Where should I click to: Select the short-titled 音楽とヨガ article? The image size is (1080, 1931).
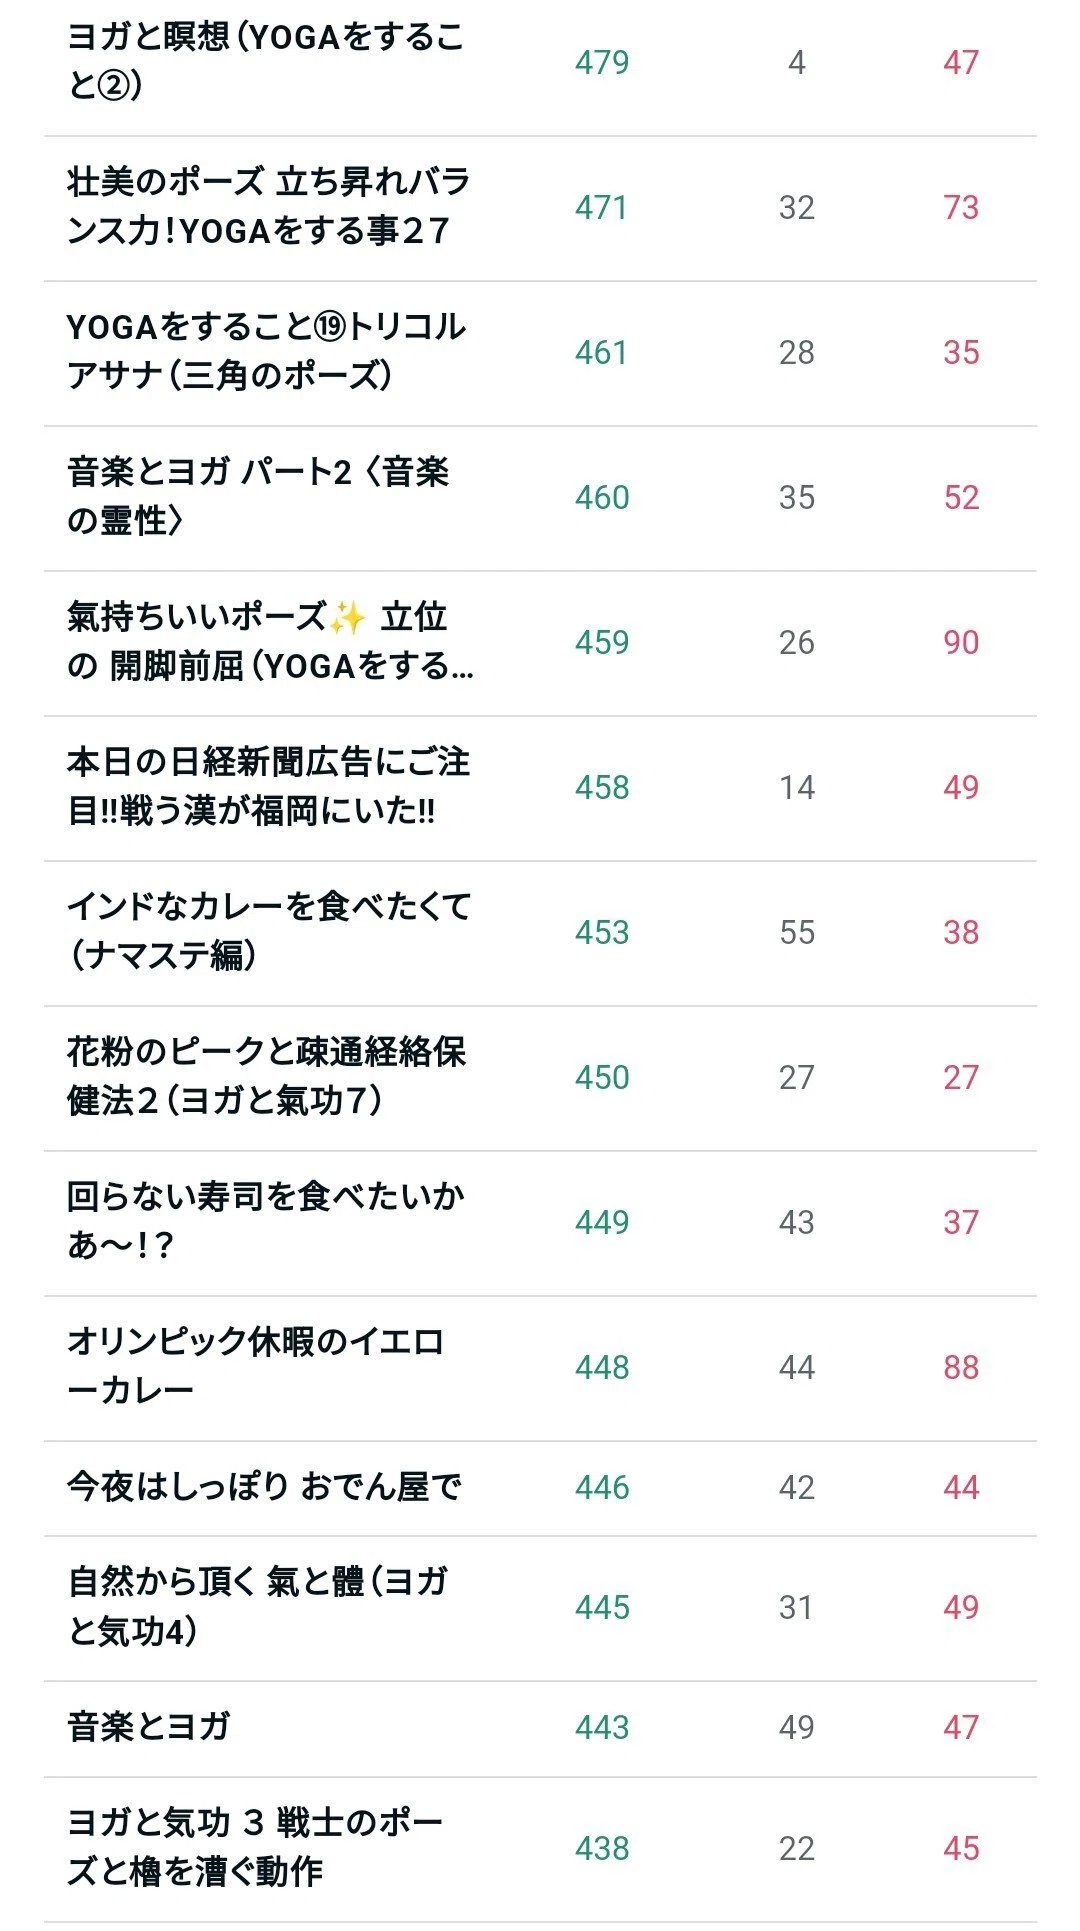click(x=149, y=1727)
